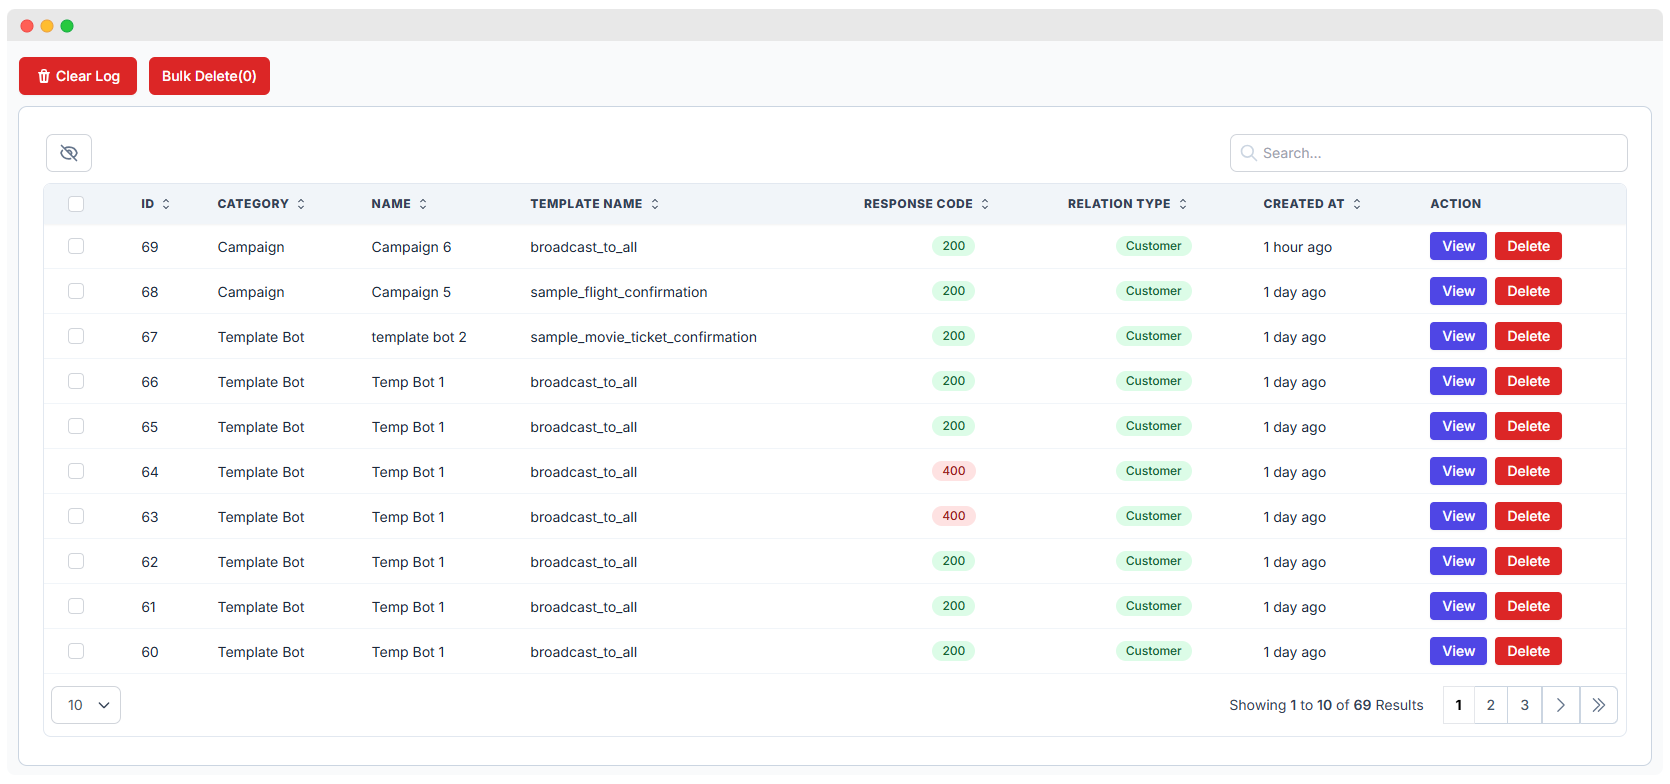
Task: Sort by Relation Type sort icon
Action: click(1183, 204)
